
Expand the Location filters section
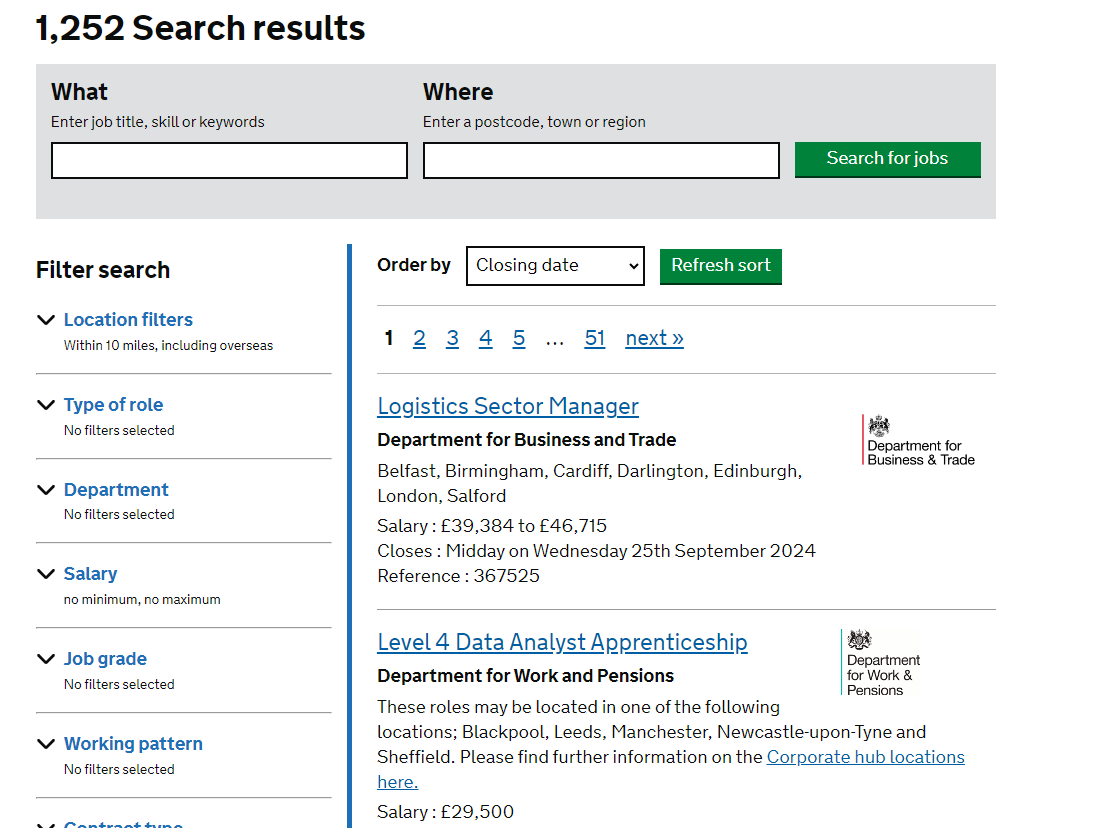[128, 320]
